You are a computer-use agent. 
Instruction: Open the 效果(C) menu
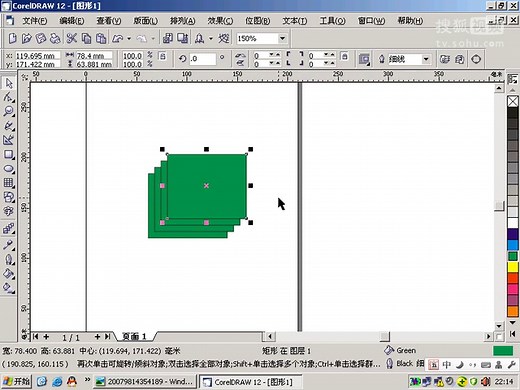(x=220, y=21)
